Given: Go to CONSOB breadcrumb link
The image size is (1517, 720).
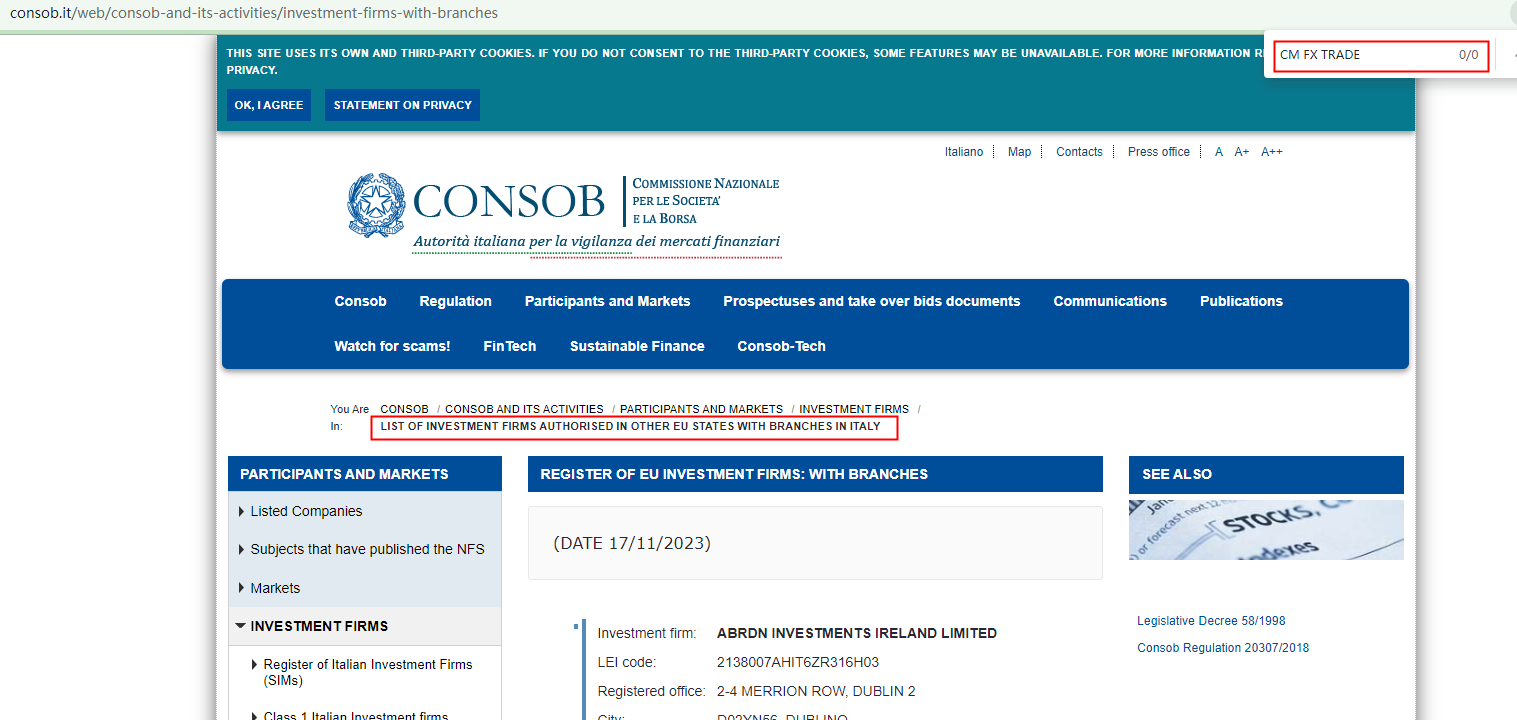Looking at the screenshot, I should point(404,409).
